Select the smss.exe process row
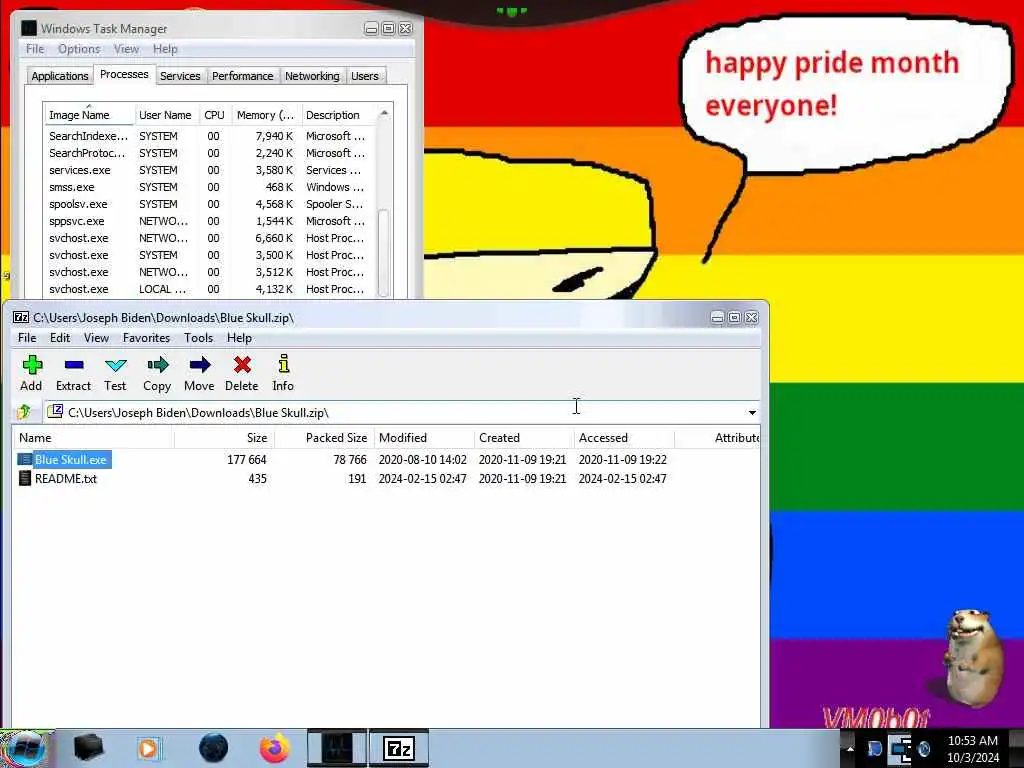This screenshot has height=768, width=1024. tap(210, 187)
